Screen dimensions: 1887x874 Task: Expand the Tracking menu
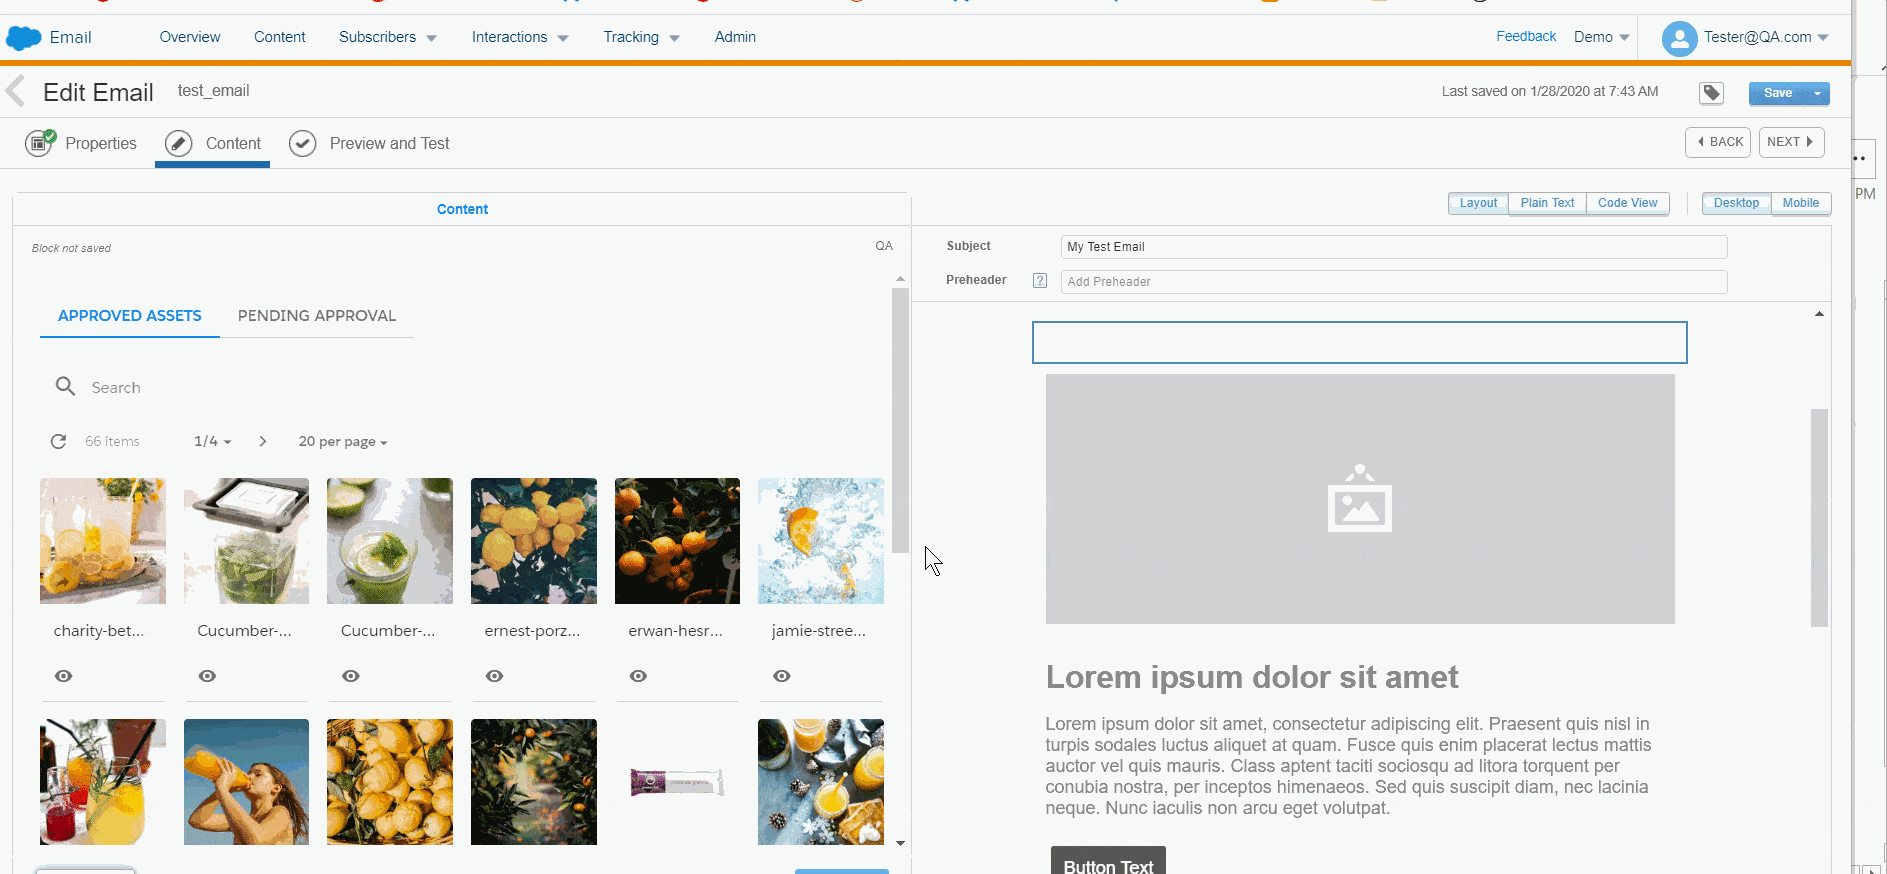point(641,37)
